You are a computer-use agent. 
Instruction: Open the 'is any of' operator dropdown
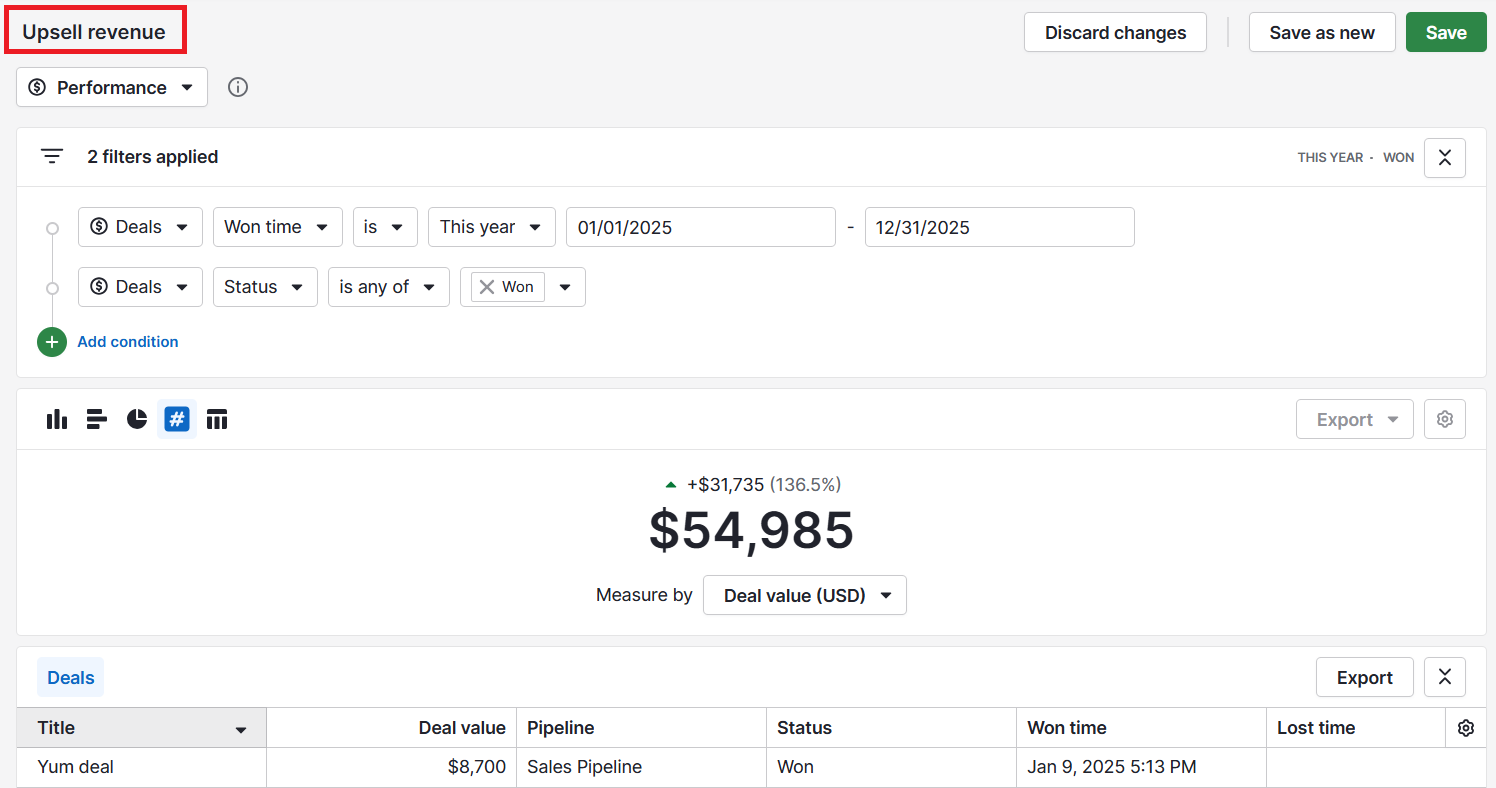click(389, 287)
